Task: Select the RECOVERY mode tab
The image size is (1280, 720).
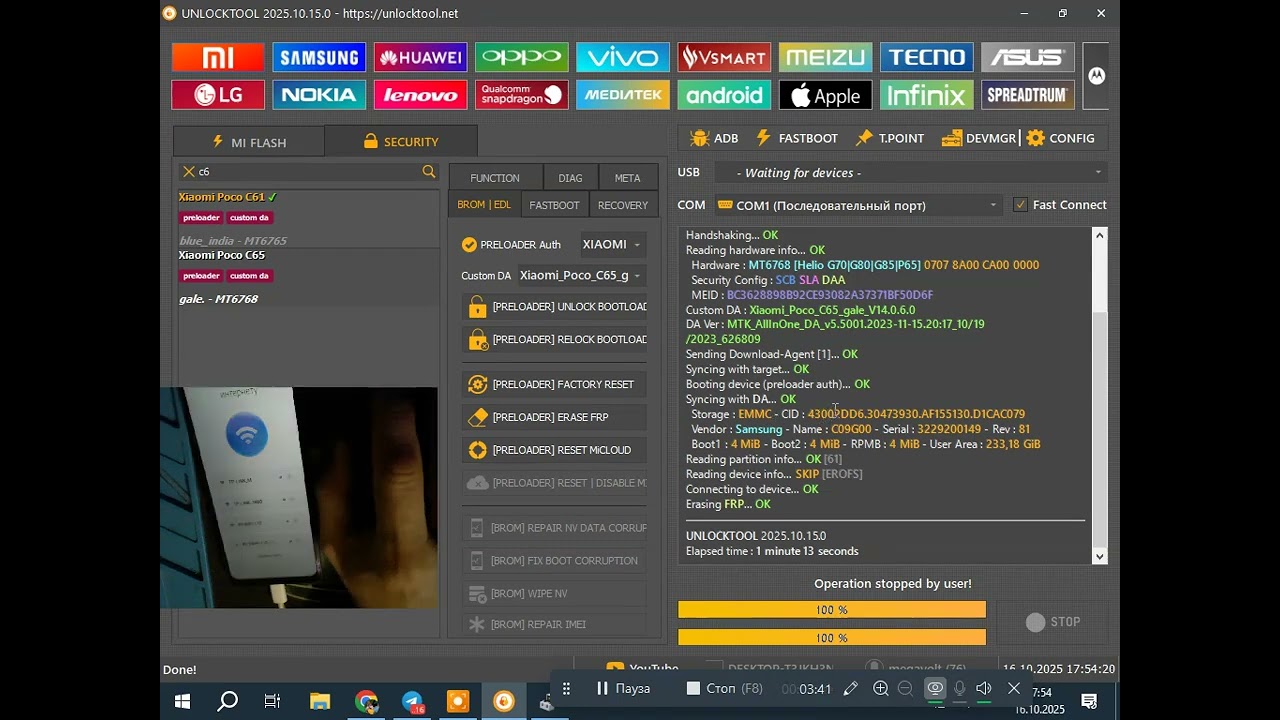Action: (x=623, y=204)
